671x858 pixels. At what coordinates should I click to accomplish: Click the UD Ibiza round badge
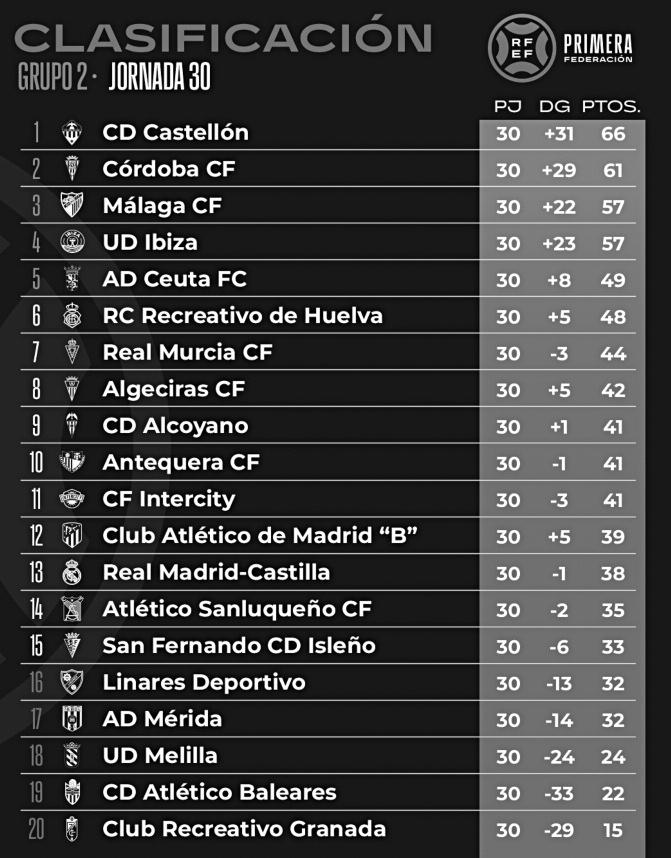[72, 241]
